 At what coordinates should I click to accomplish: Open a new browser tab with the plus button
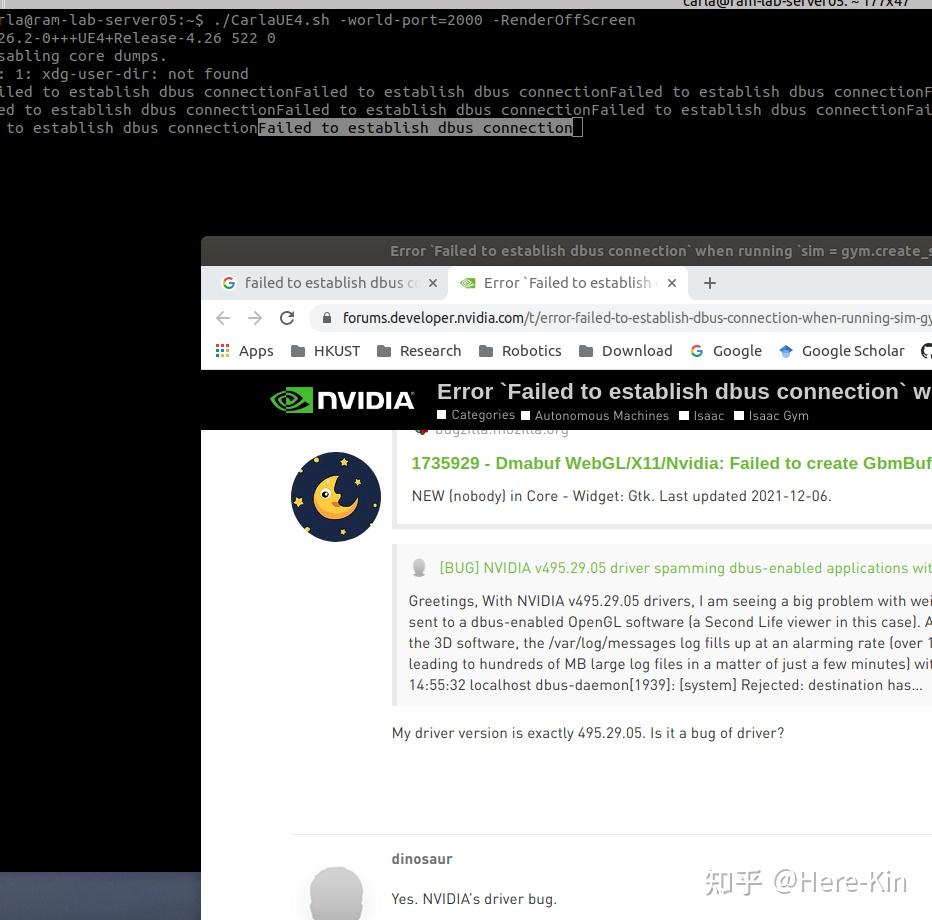coord(710,283)
